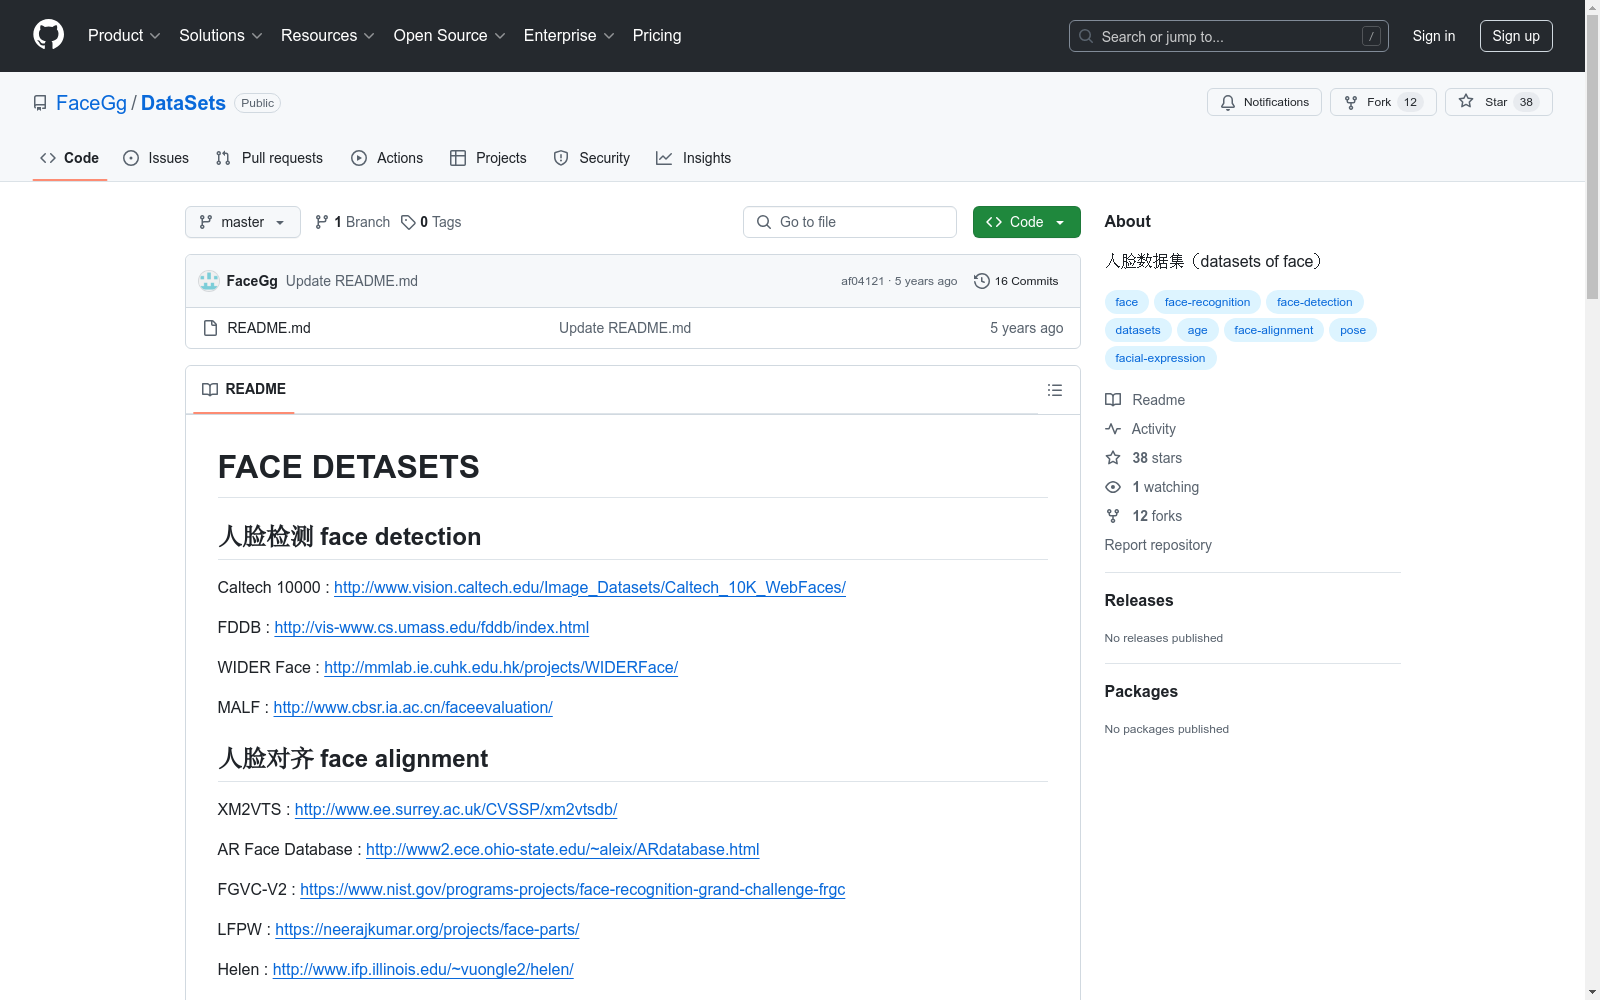Switch to the Projects tab
The image size is (1600, 1000).
click(x=488, y=158)
